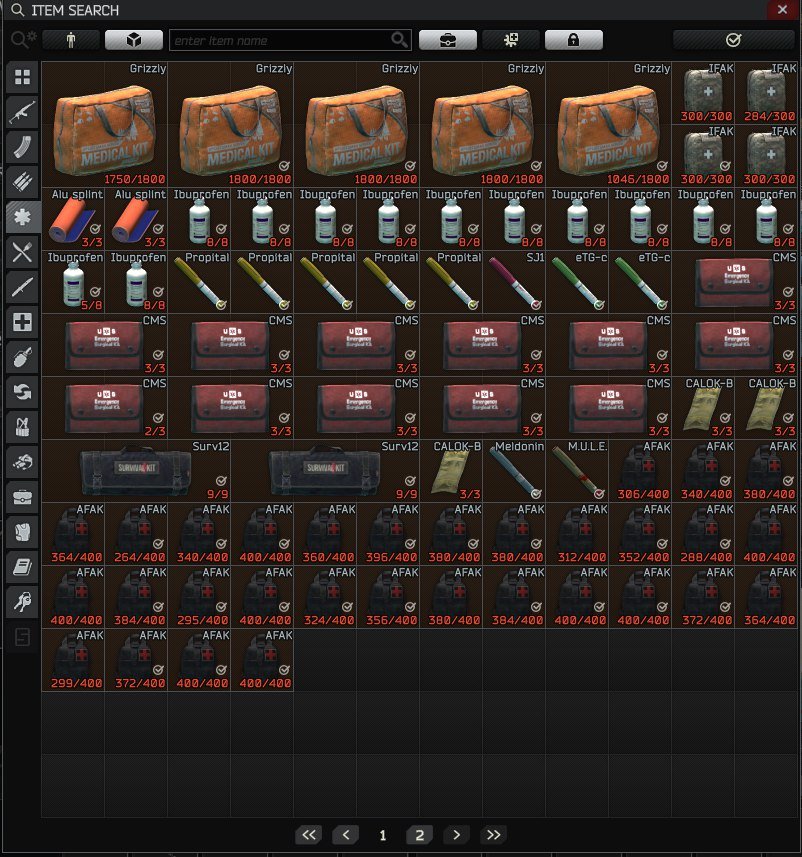Image resolution: width=802 pixels, height=857 pixels.
Task: Select the medical asterisk category icon
Action: click(x=22, y=217)
